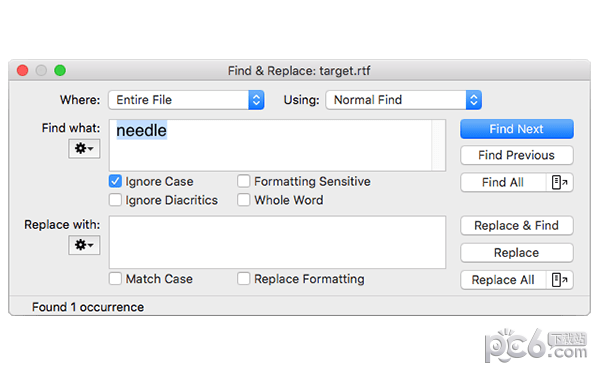This screenshot has width=600, height=375.
Task: Enable the Ignore Diacritics checkbox
Action: click(115, 200)
